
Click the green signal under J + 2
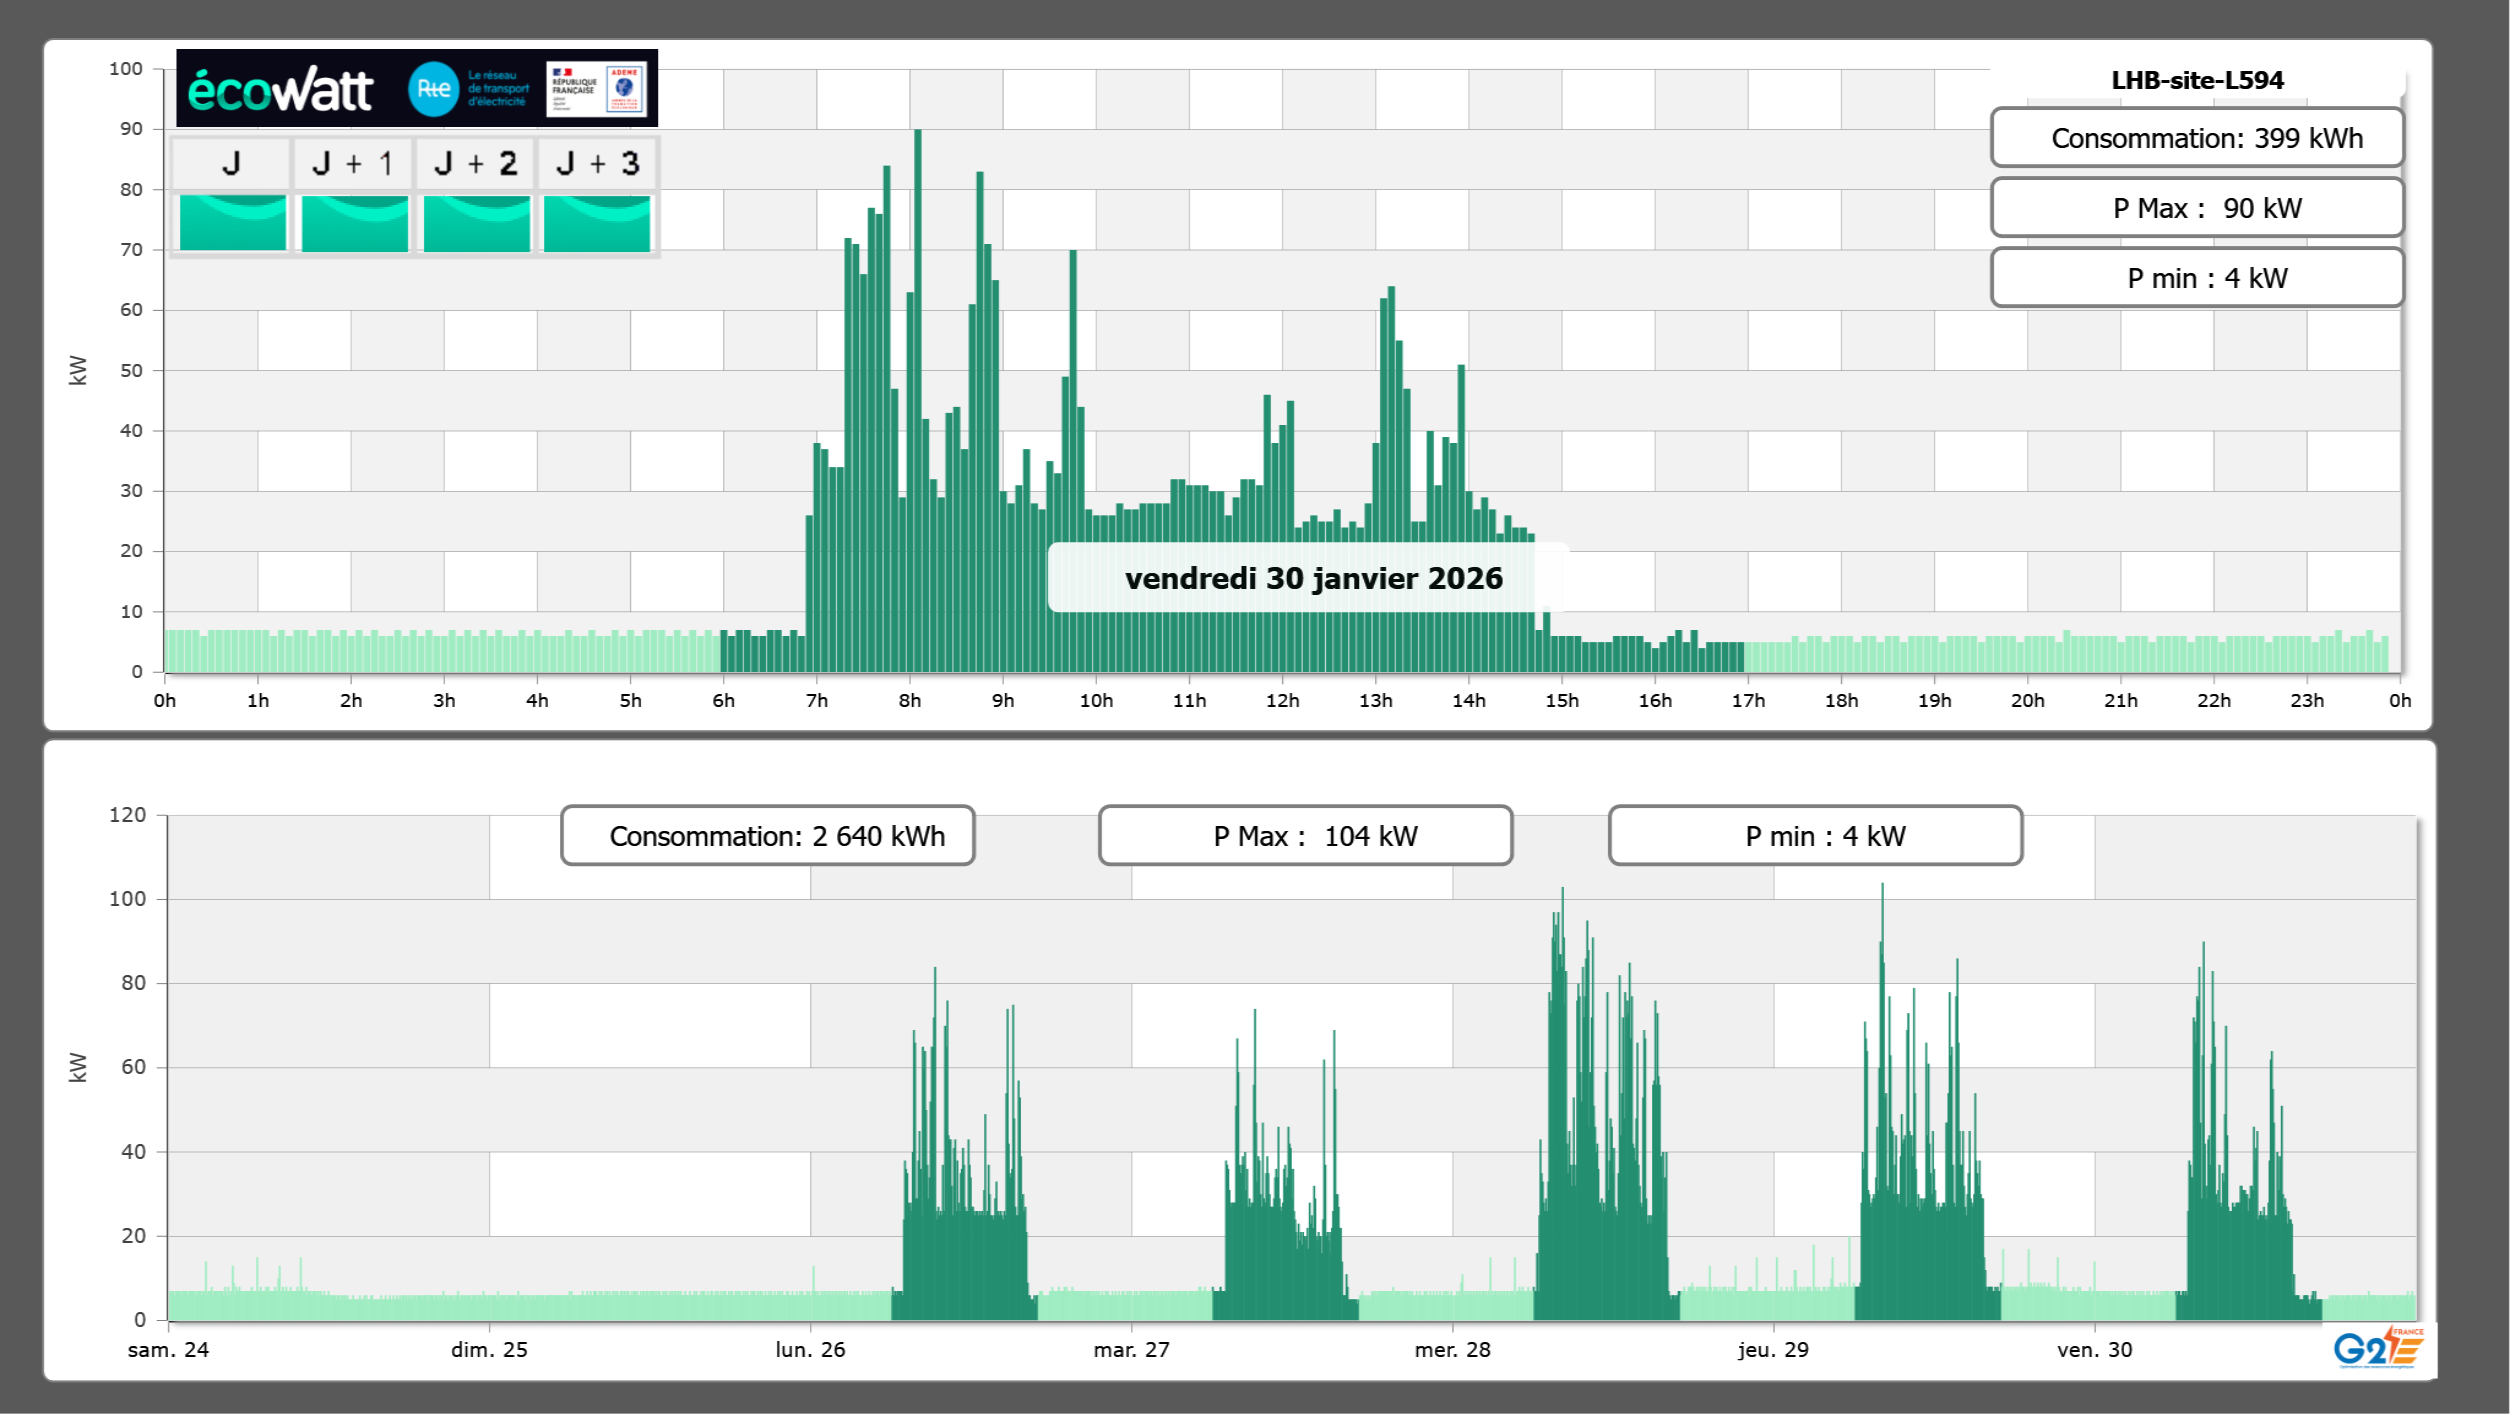[x=476, y=222]
